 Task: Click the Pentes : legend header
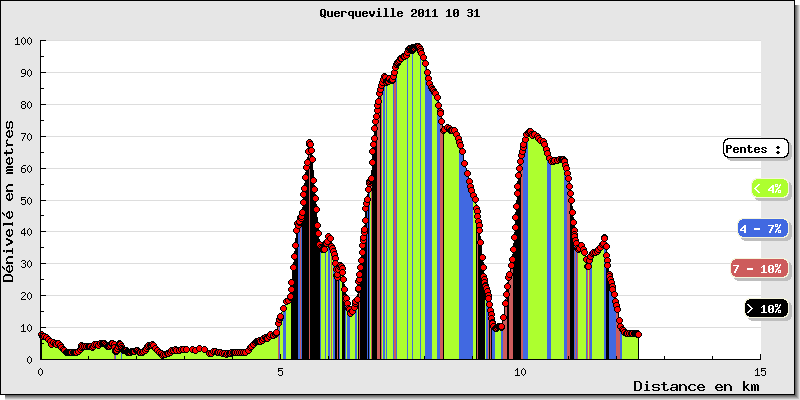756,149
